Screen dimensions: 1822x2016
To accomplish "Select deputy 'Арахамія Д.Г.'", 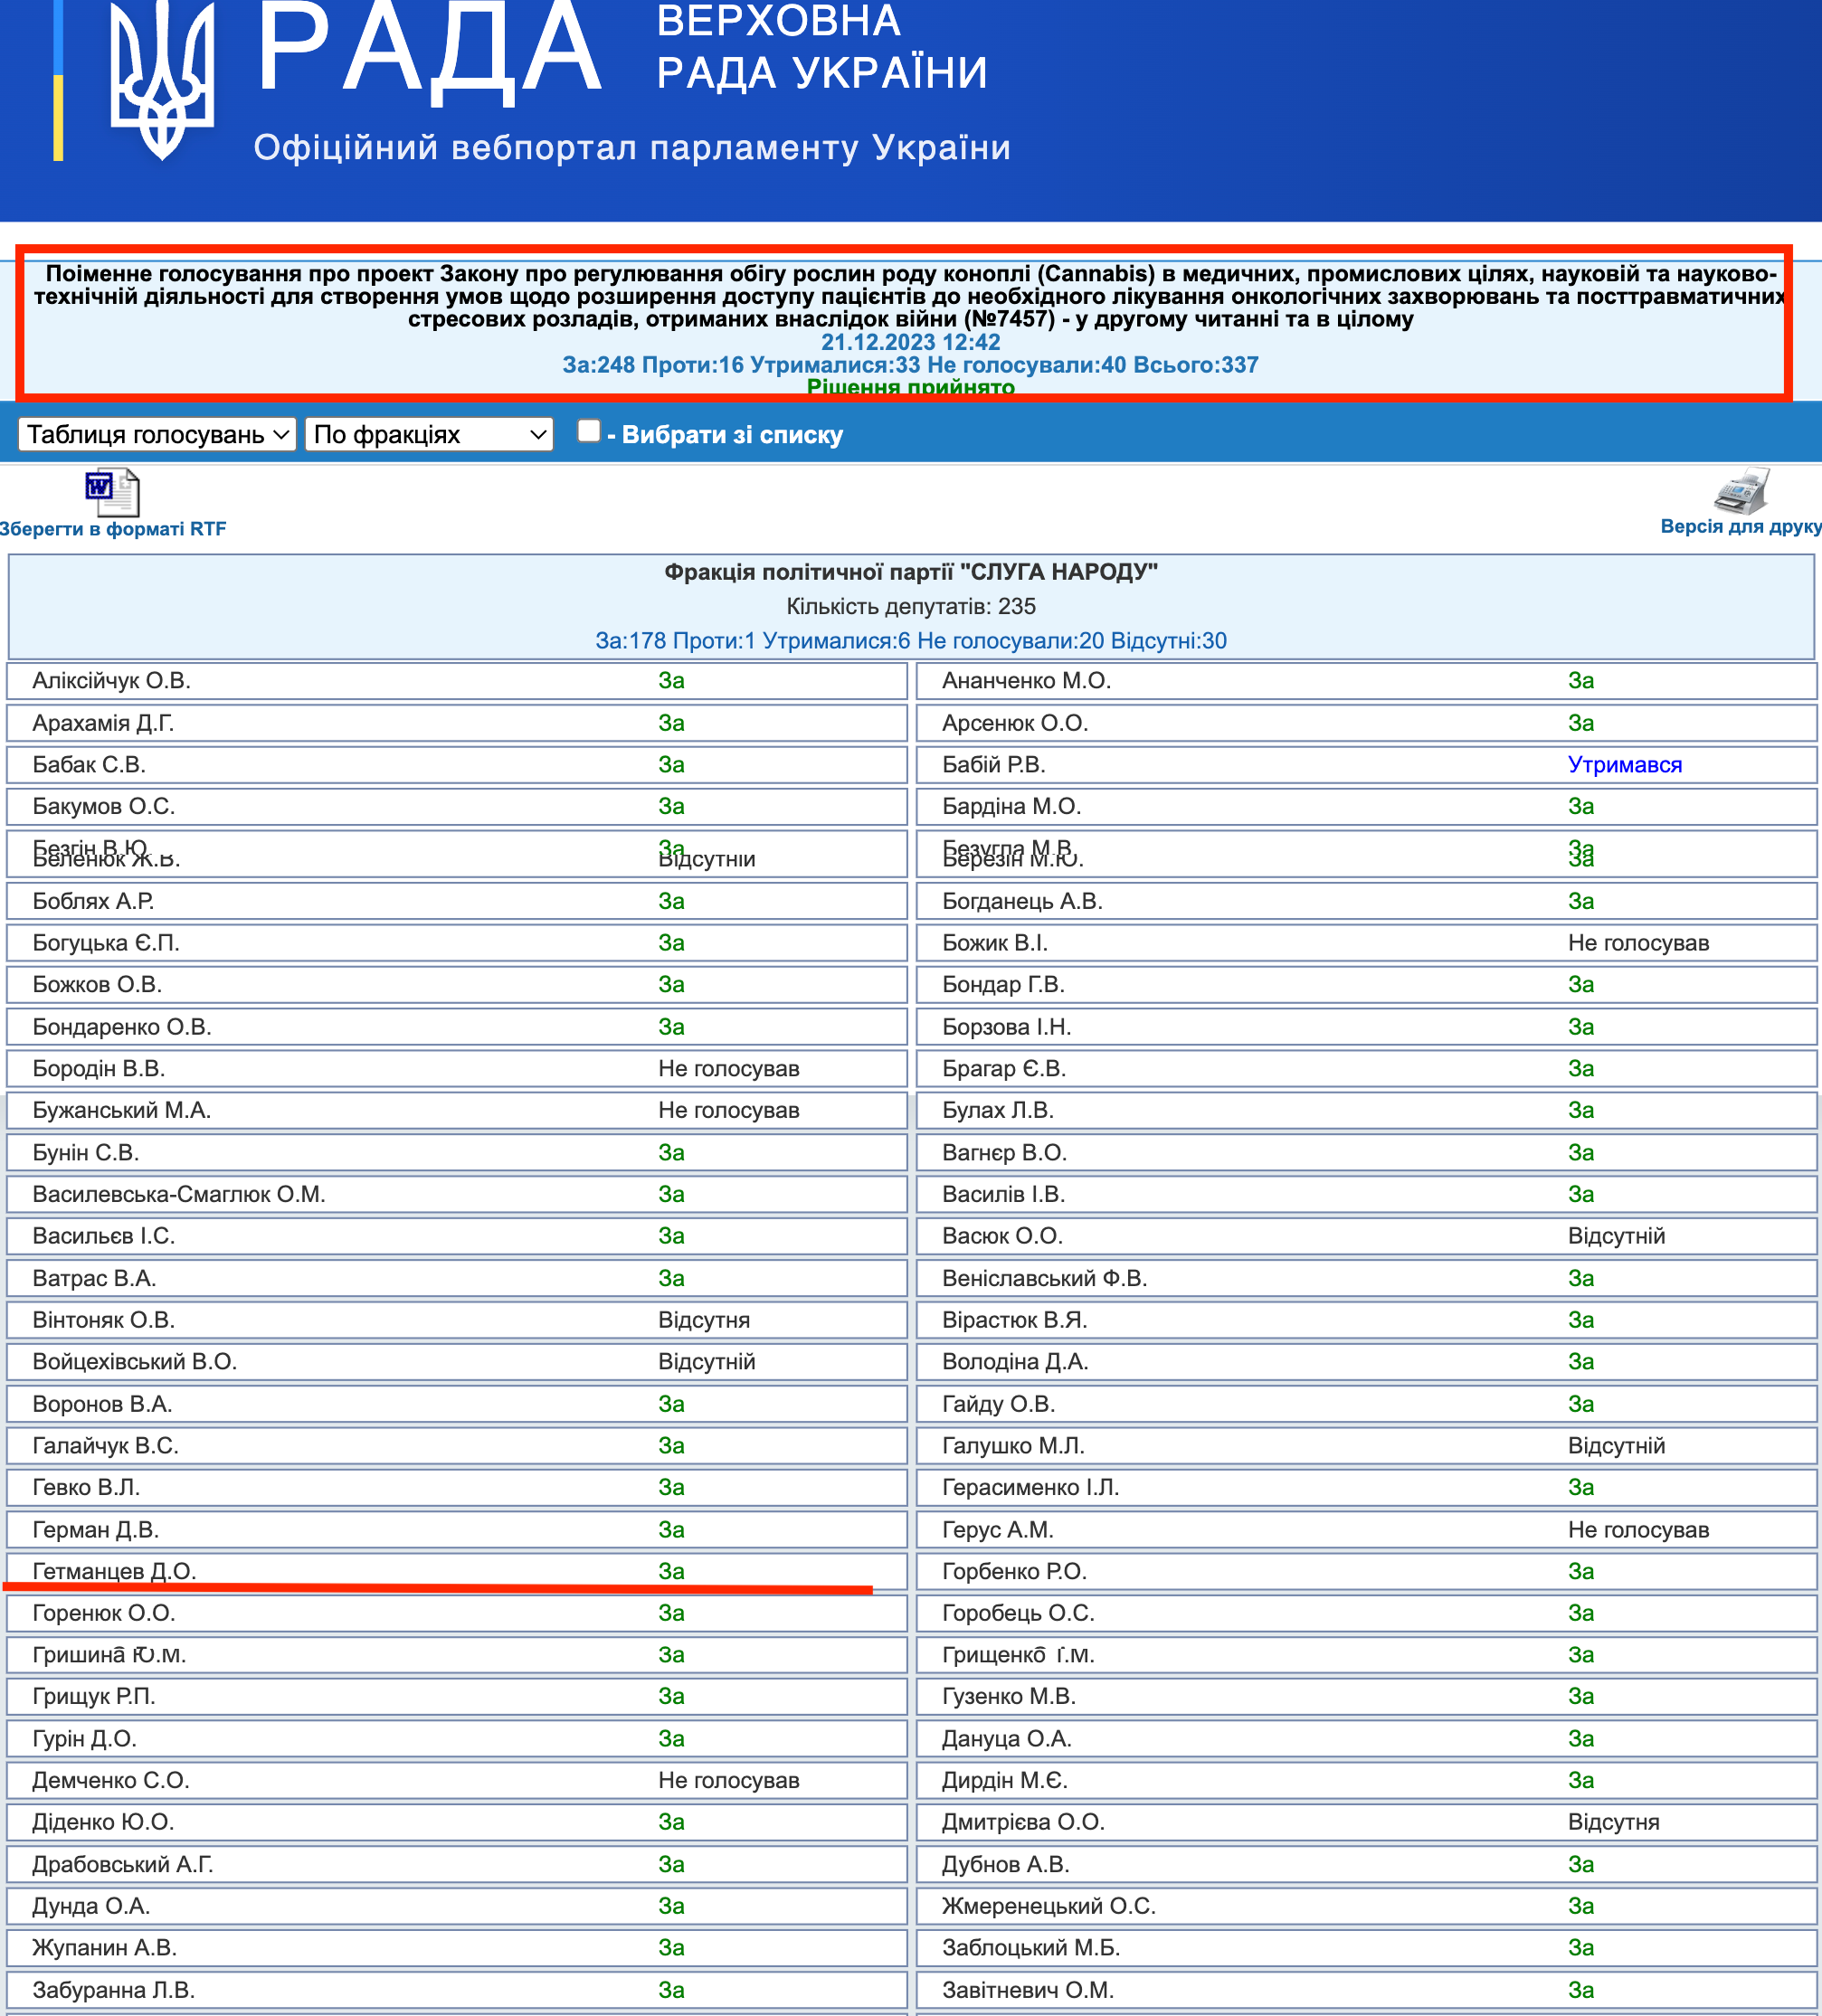I will click(x=103, y=723).
